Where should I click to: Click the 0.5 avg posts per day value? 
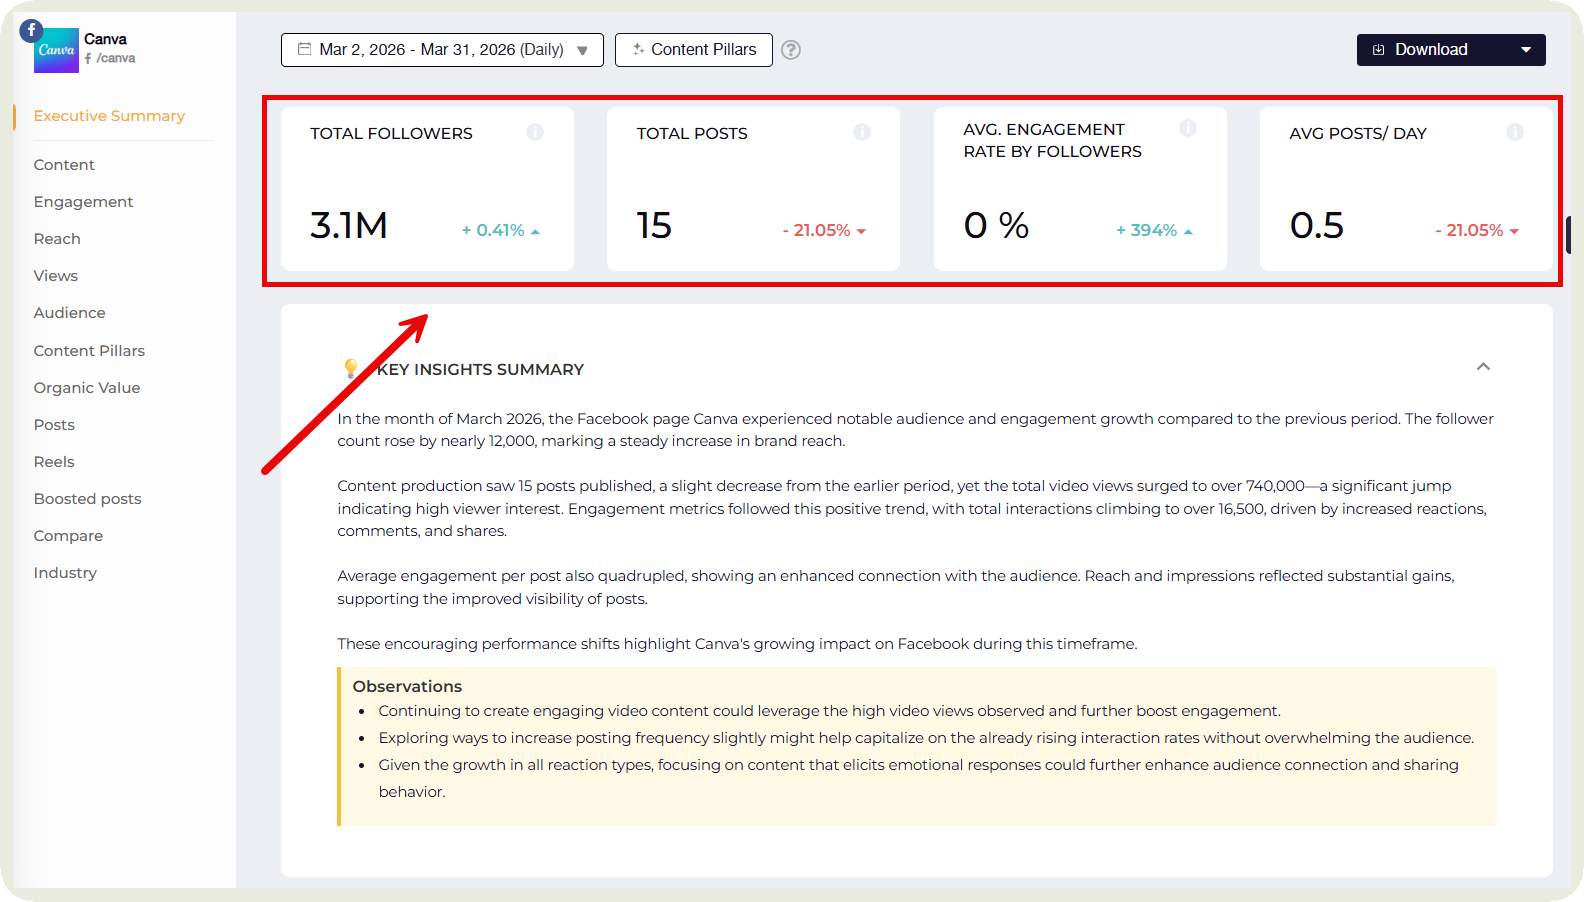point(1317,226)
